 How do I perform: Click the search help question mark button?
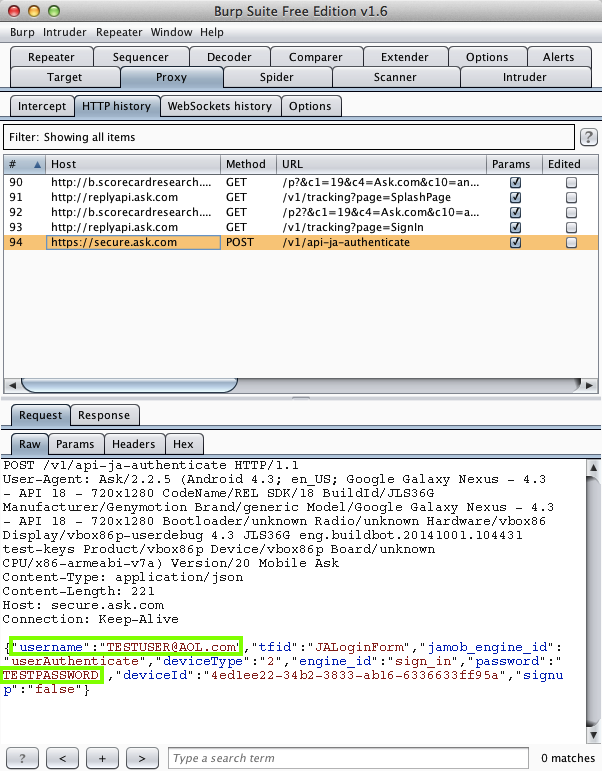22,758
